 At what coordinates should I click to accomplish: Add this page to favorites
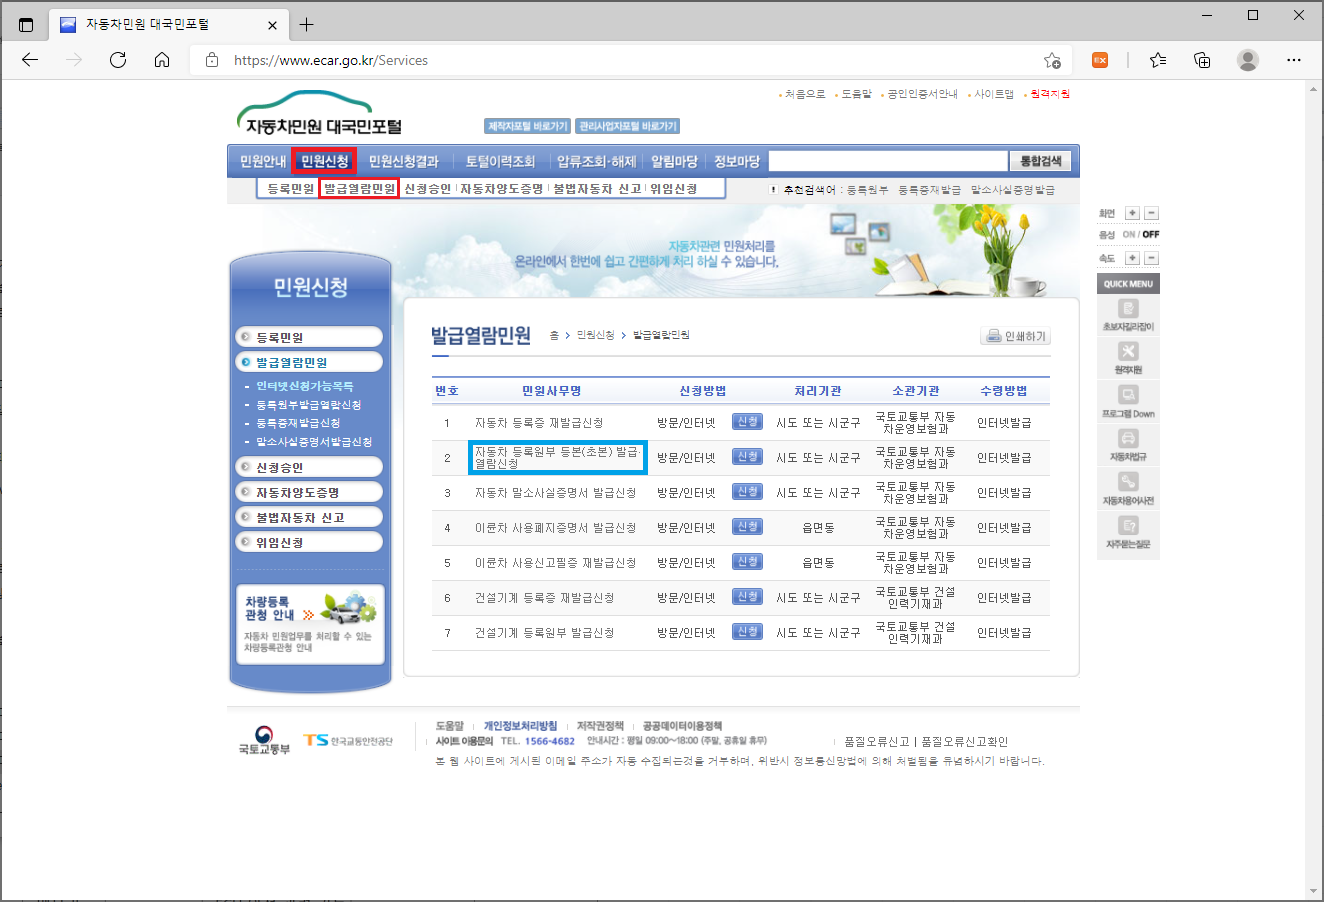click(1052, 60)
